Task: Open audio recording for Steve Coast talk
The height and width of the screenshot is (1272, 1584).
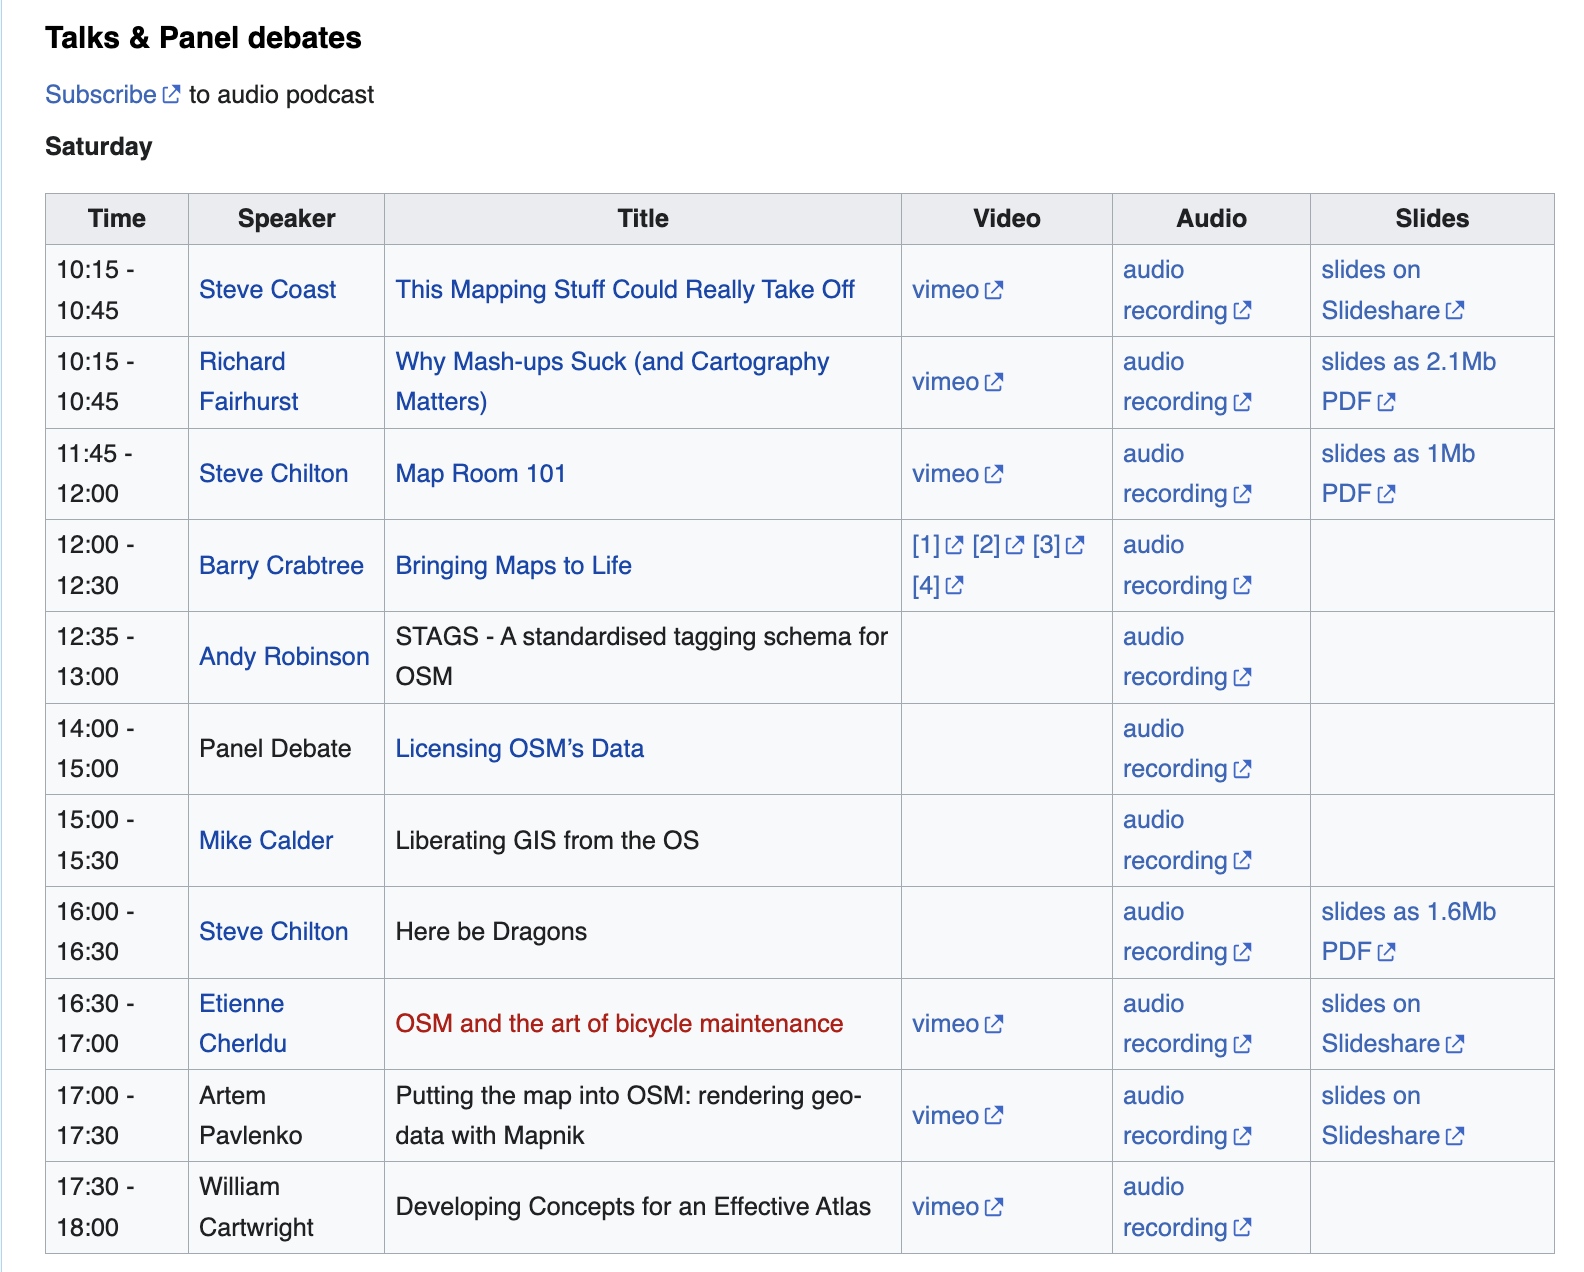Action: pos(1186,290)
